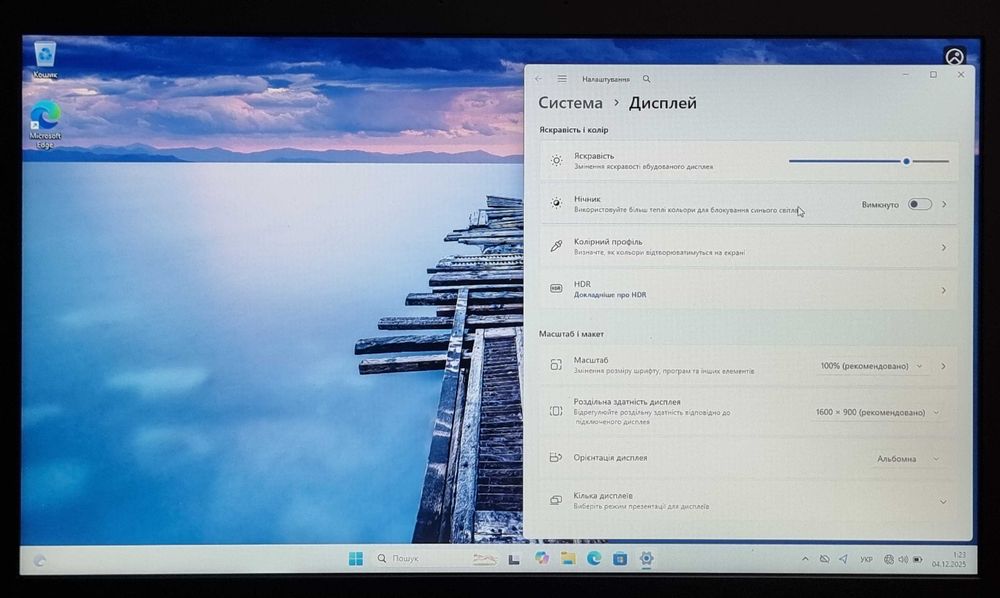
Task: Click the Докладніше про HDR link
Action: click(610, 295)
